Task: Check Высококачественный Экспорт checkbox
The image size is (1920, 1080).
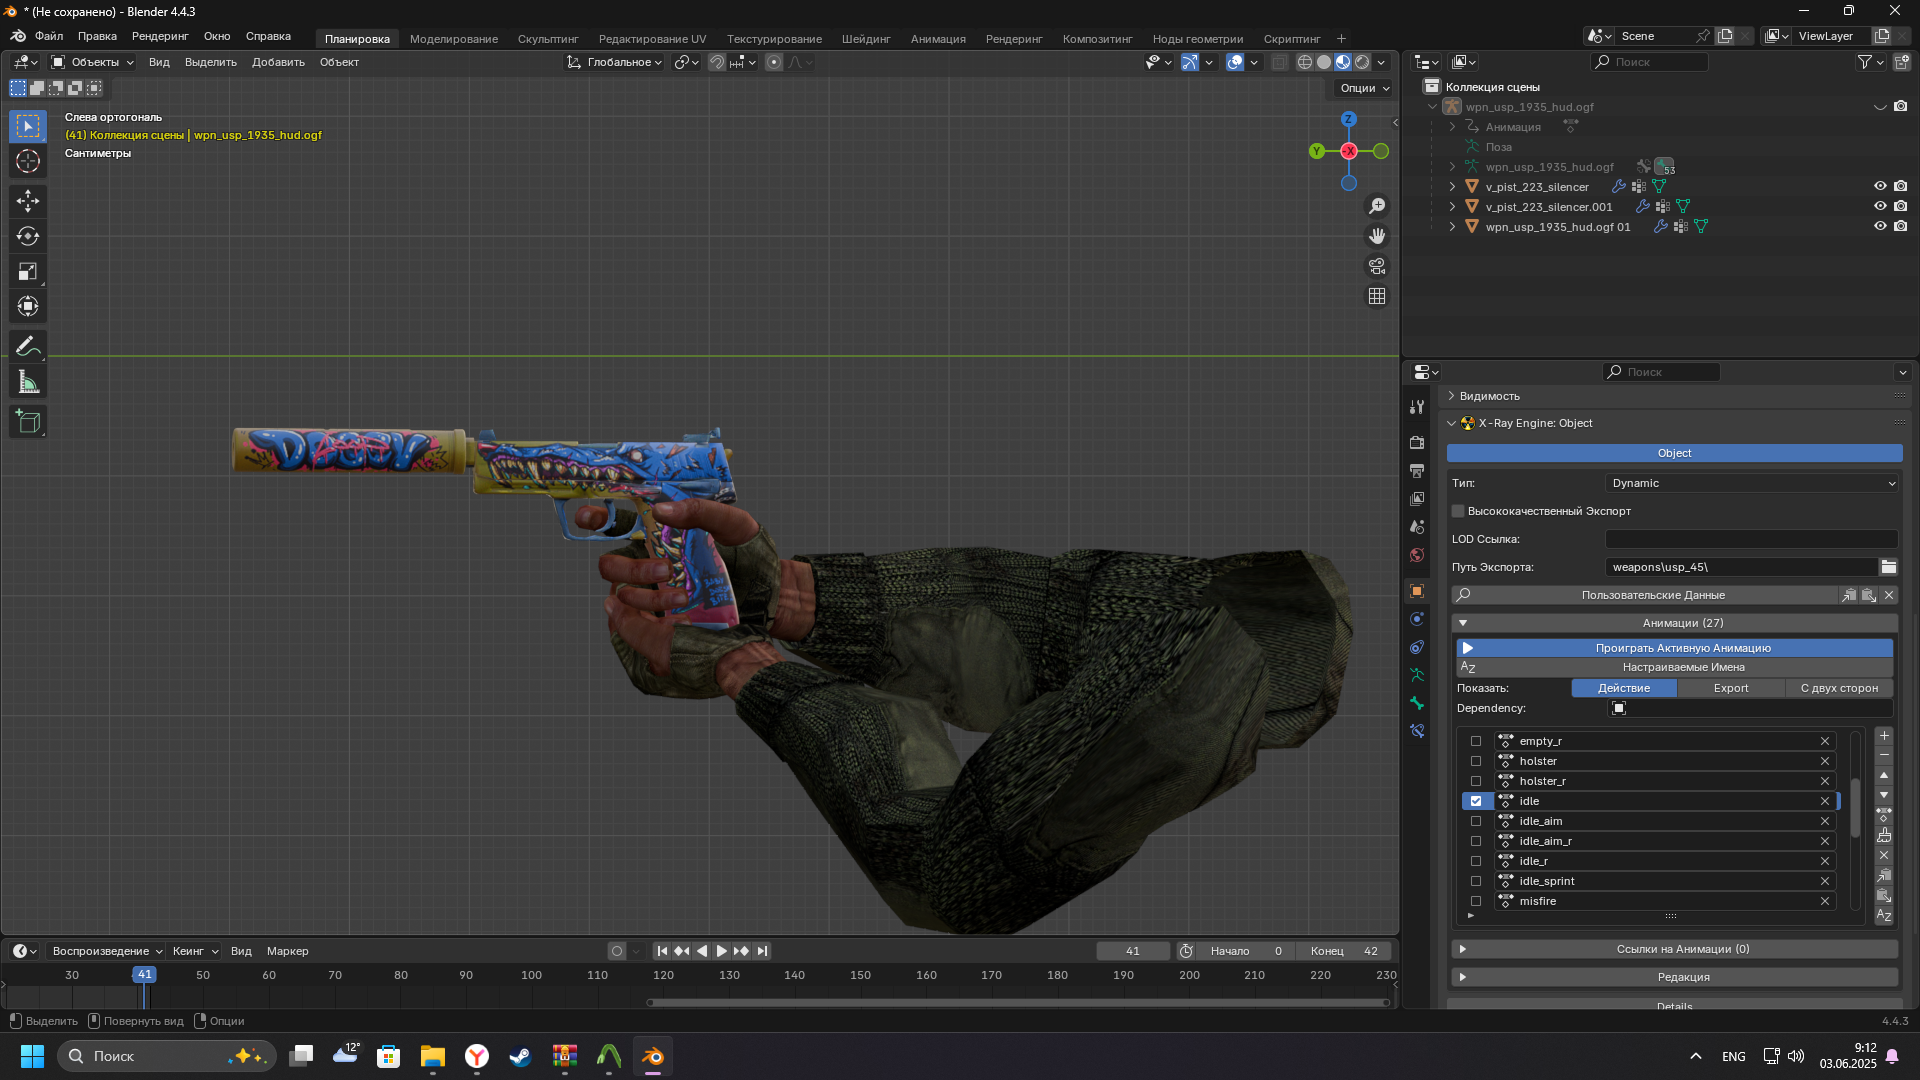Action: click(x=1459, y=511)
